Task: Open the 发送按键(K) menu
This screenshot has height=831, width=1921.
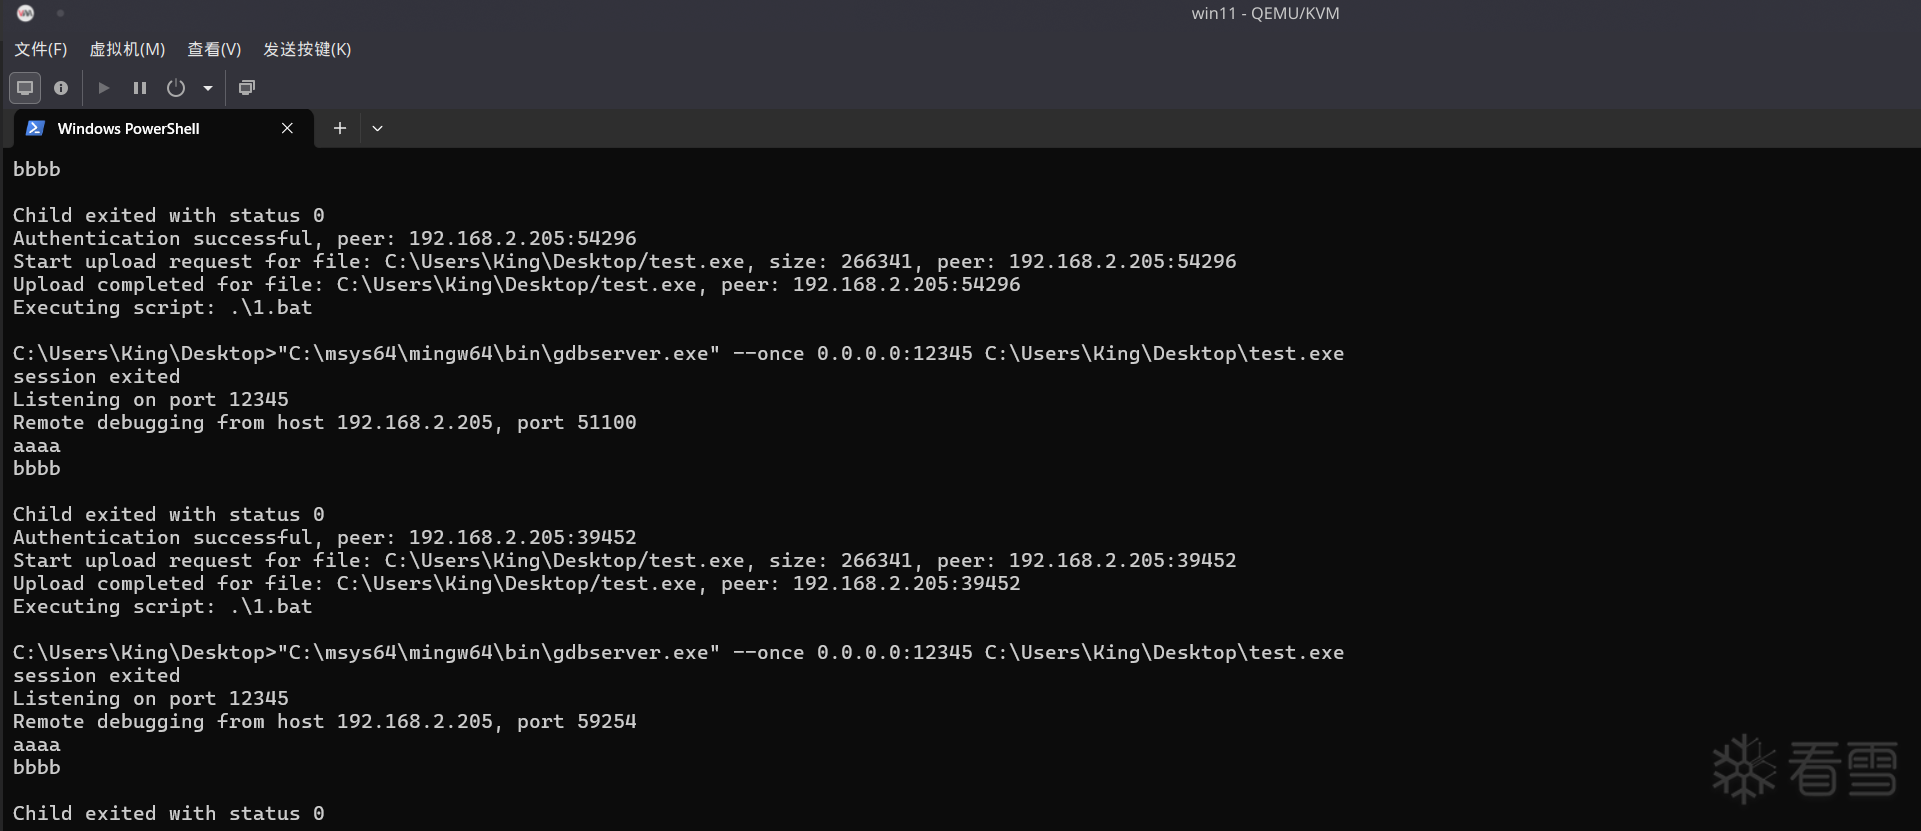Action: 307,49
